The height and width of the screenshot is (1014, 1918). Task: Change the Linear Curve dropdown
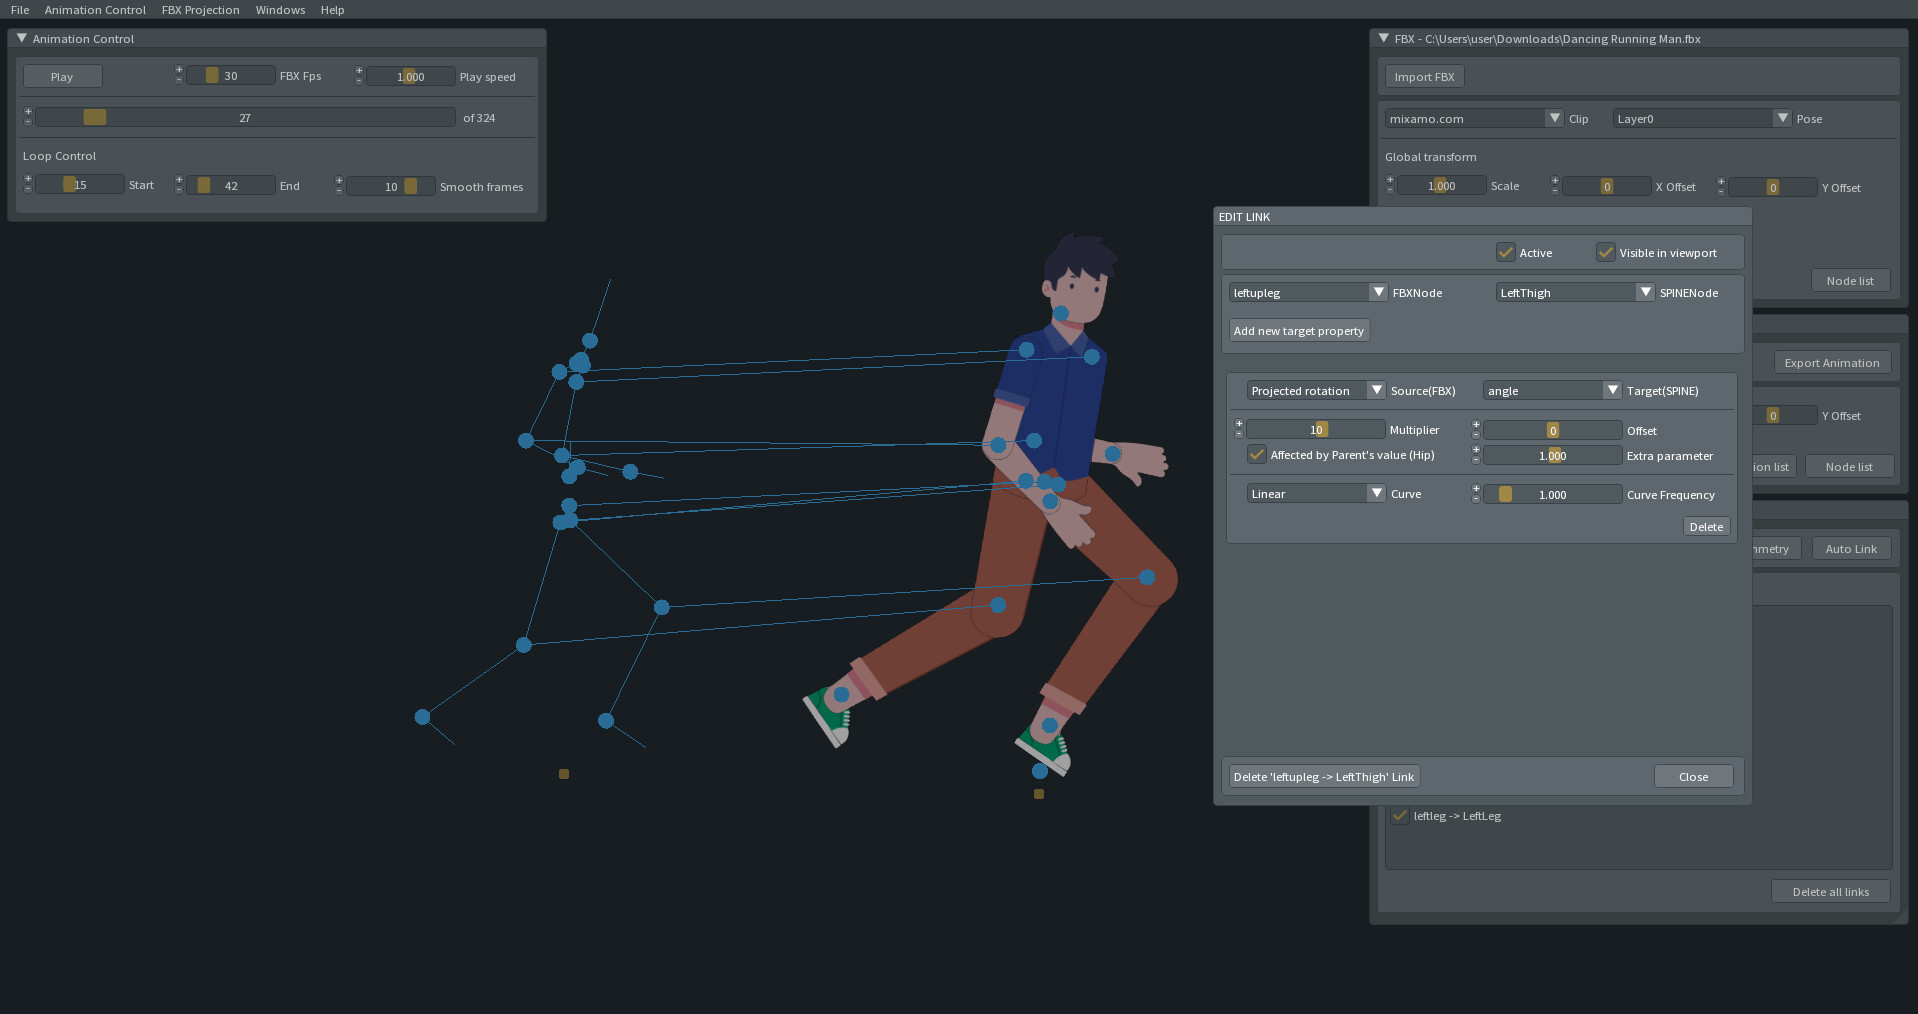click(x=1377, y=493)
